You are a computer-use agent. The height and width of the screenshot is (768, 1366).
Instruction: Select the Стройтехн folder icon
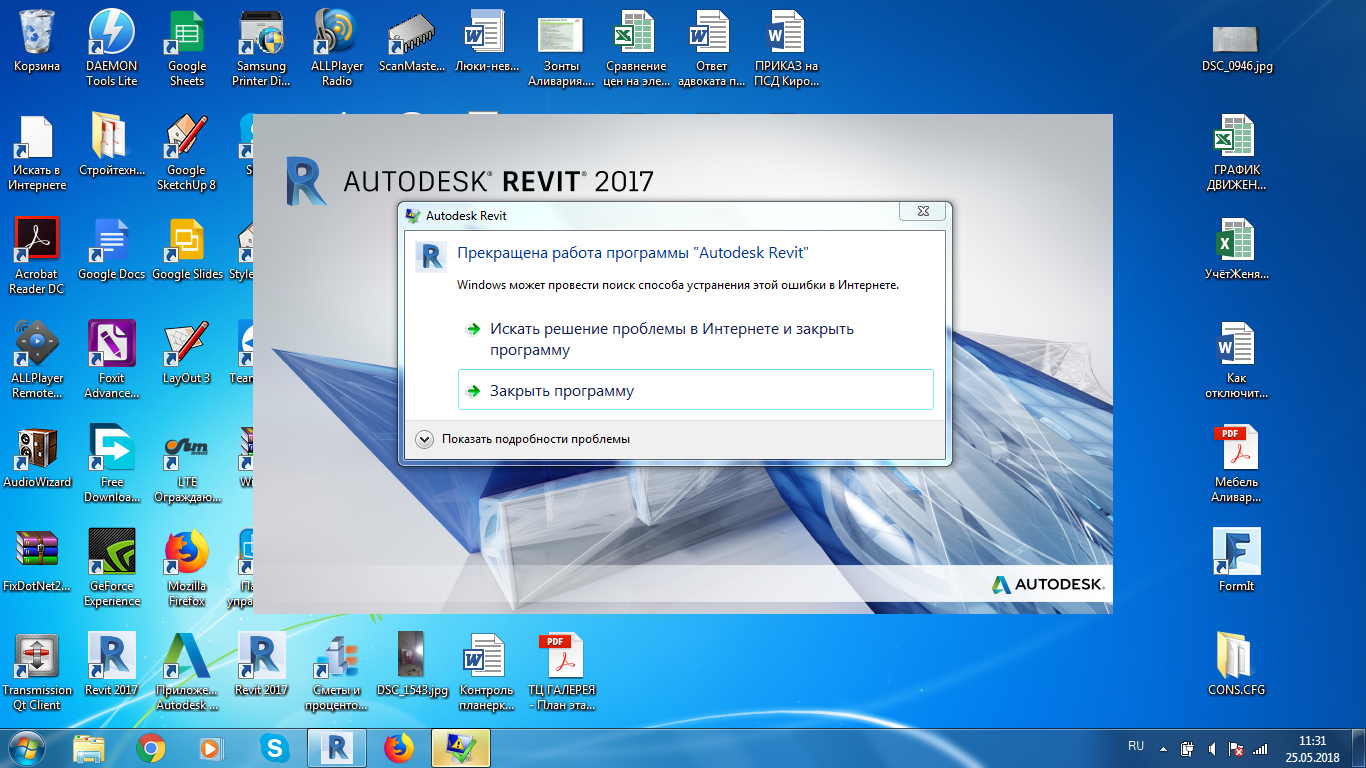point(112,145)
